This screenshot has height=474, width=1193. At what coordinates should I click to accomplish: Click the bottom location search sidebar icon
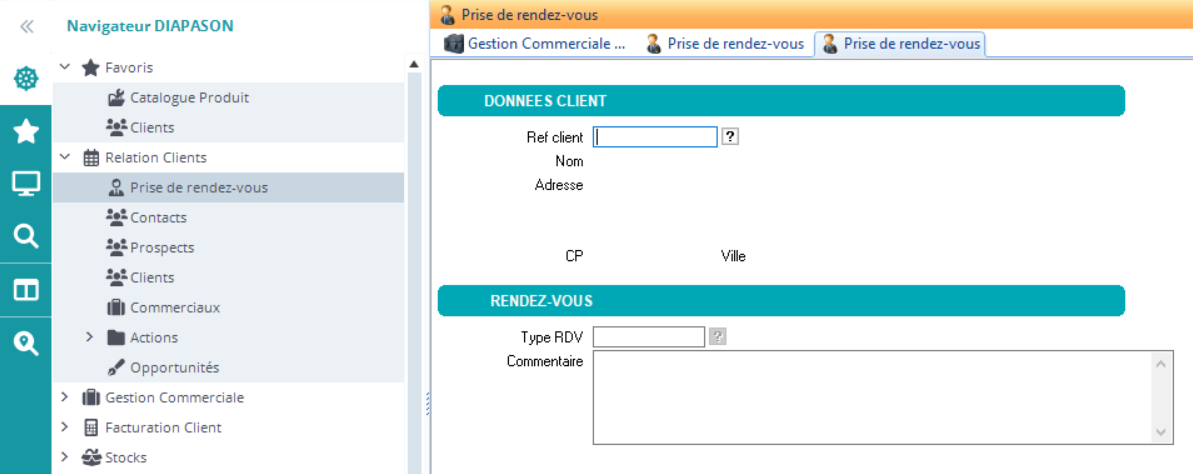tap(26, 343)
